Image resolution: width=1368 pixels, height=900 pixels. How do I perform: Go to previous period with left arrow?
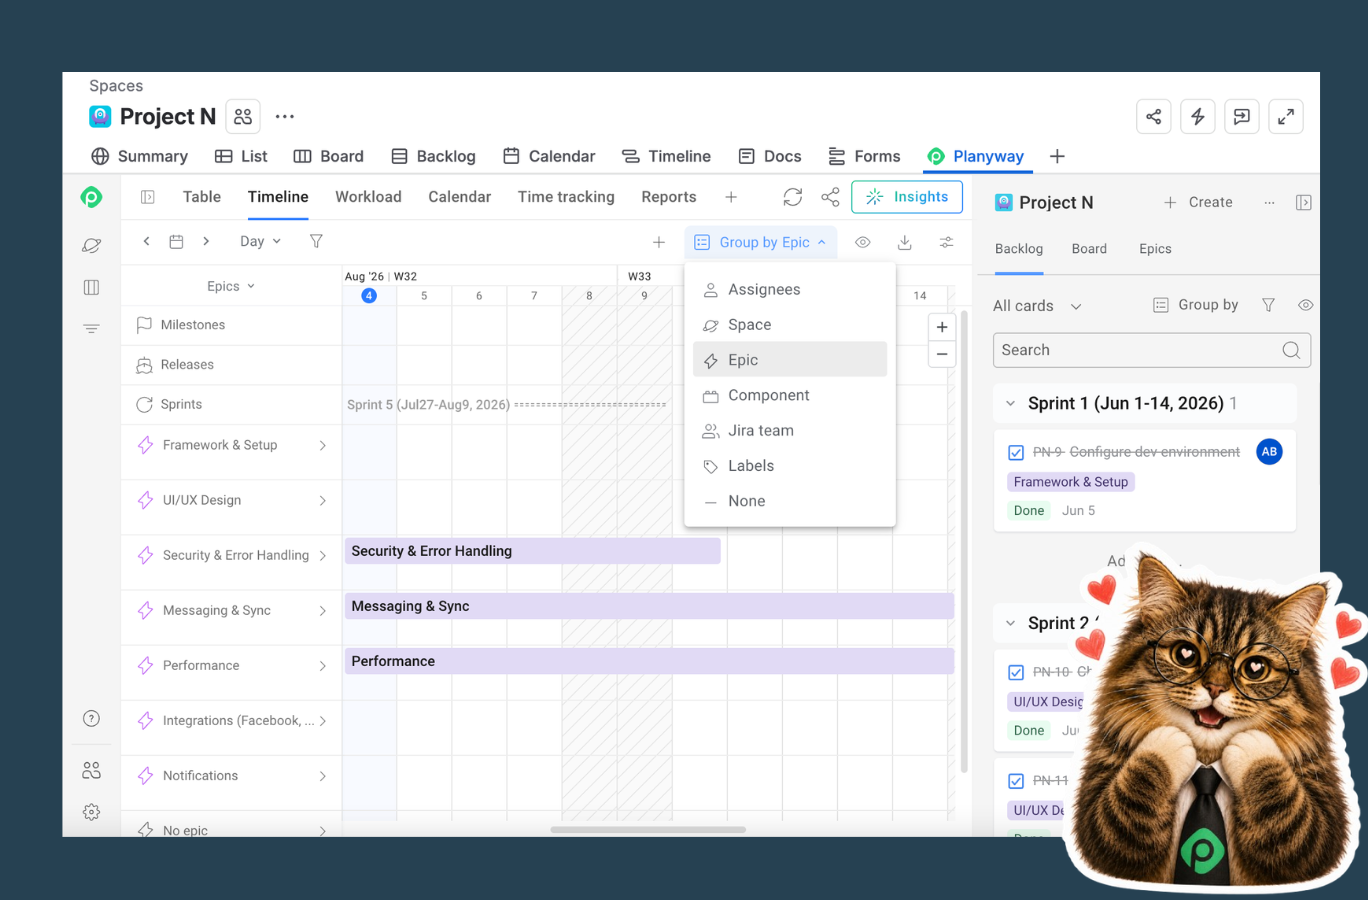coord(146,241)
